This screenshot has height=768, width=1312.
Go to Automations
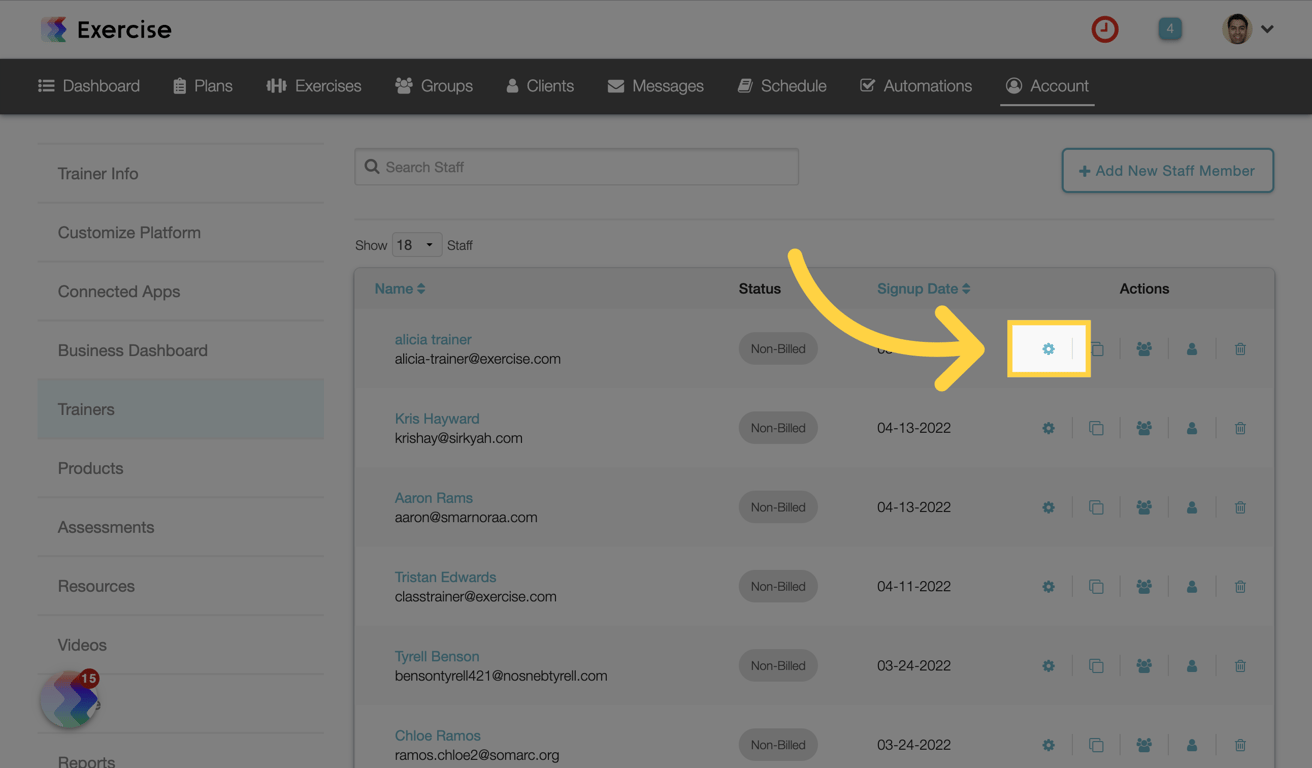tap(916, 86)
